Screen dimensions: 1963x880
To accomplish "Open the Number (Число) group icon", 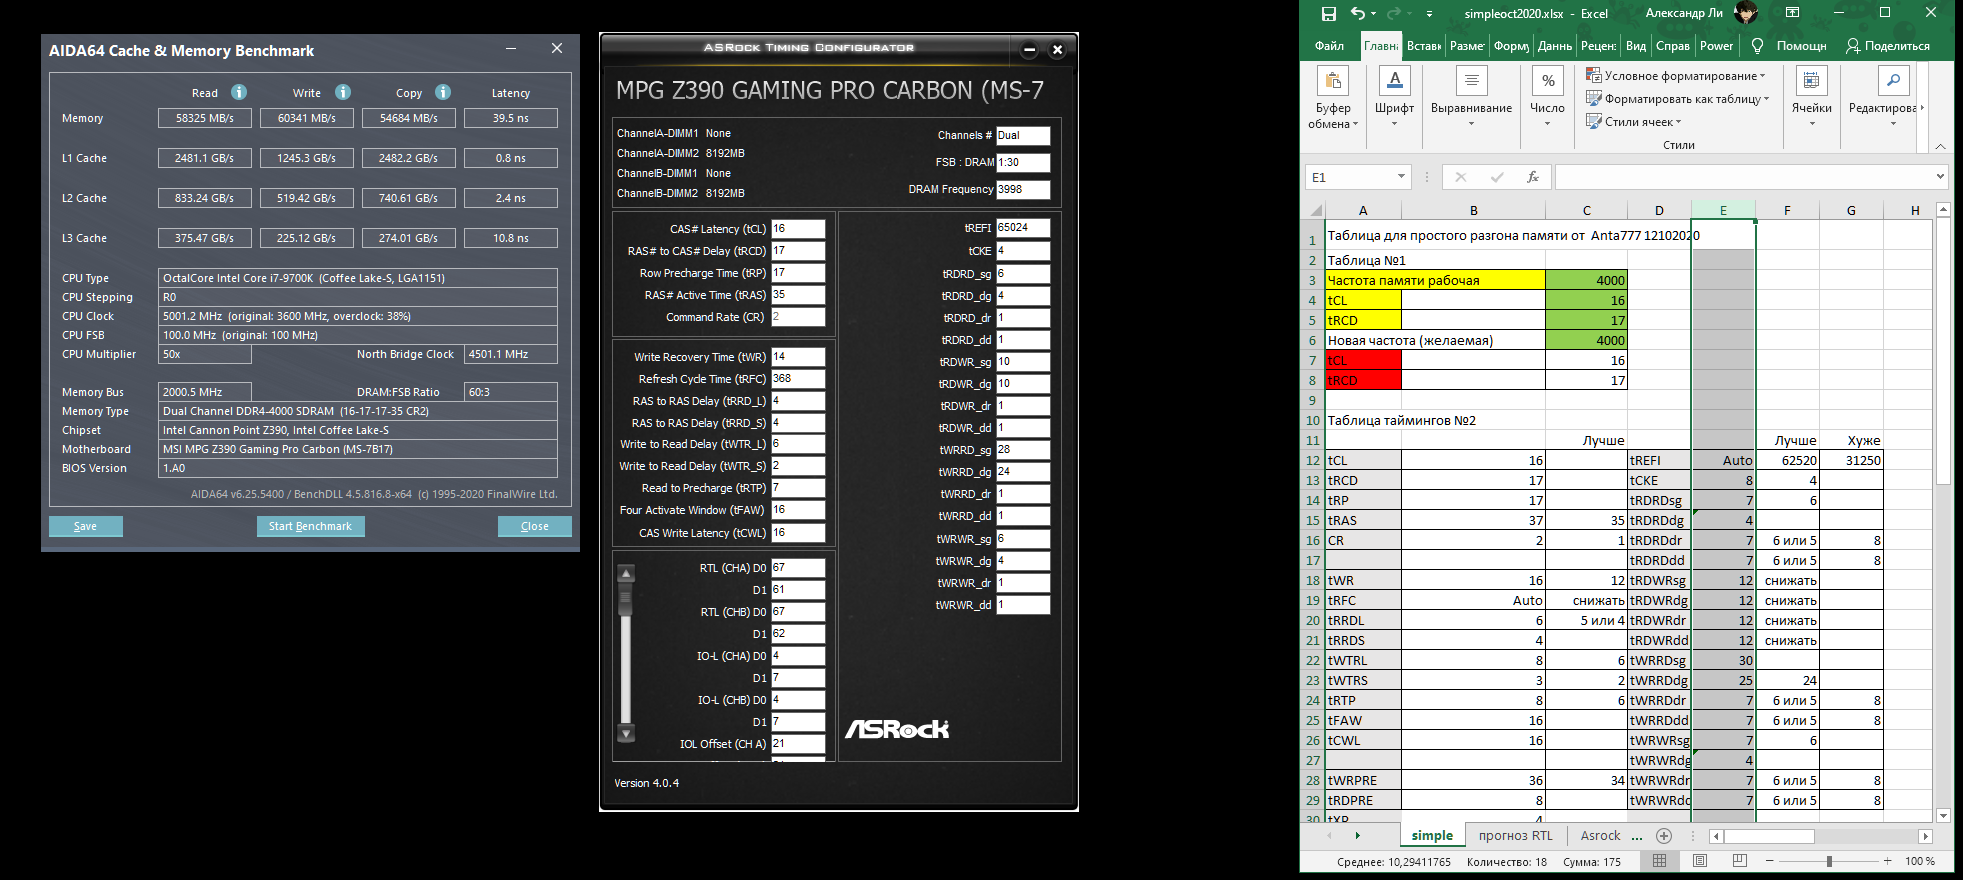I will 1547,81.
